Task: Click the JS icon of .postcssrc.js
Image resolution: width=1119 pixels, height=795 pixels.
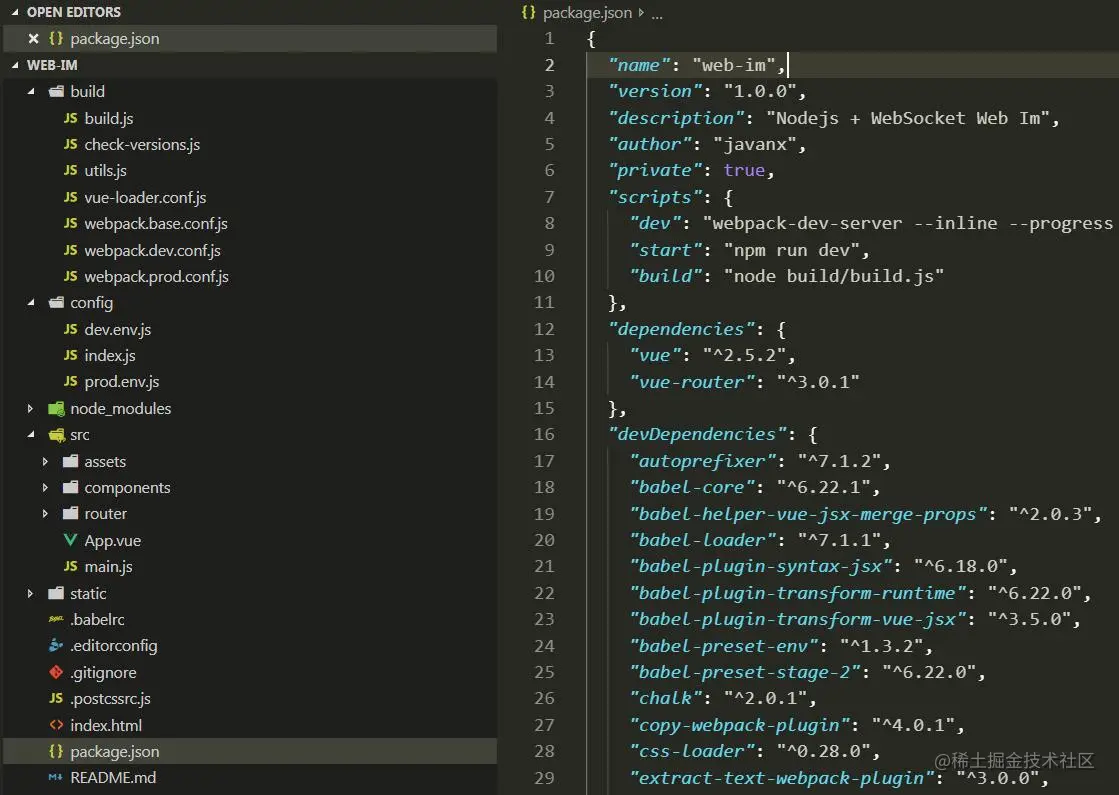Action: (x=56, y=699)
